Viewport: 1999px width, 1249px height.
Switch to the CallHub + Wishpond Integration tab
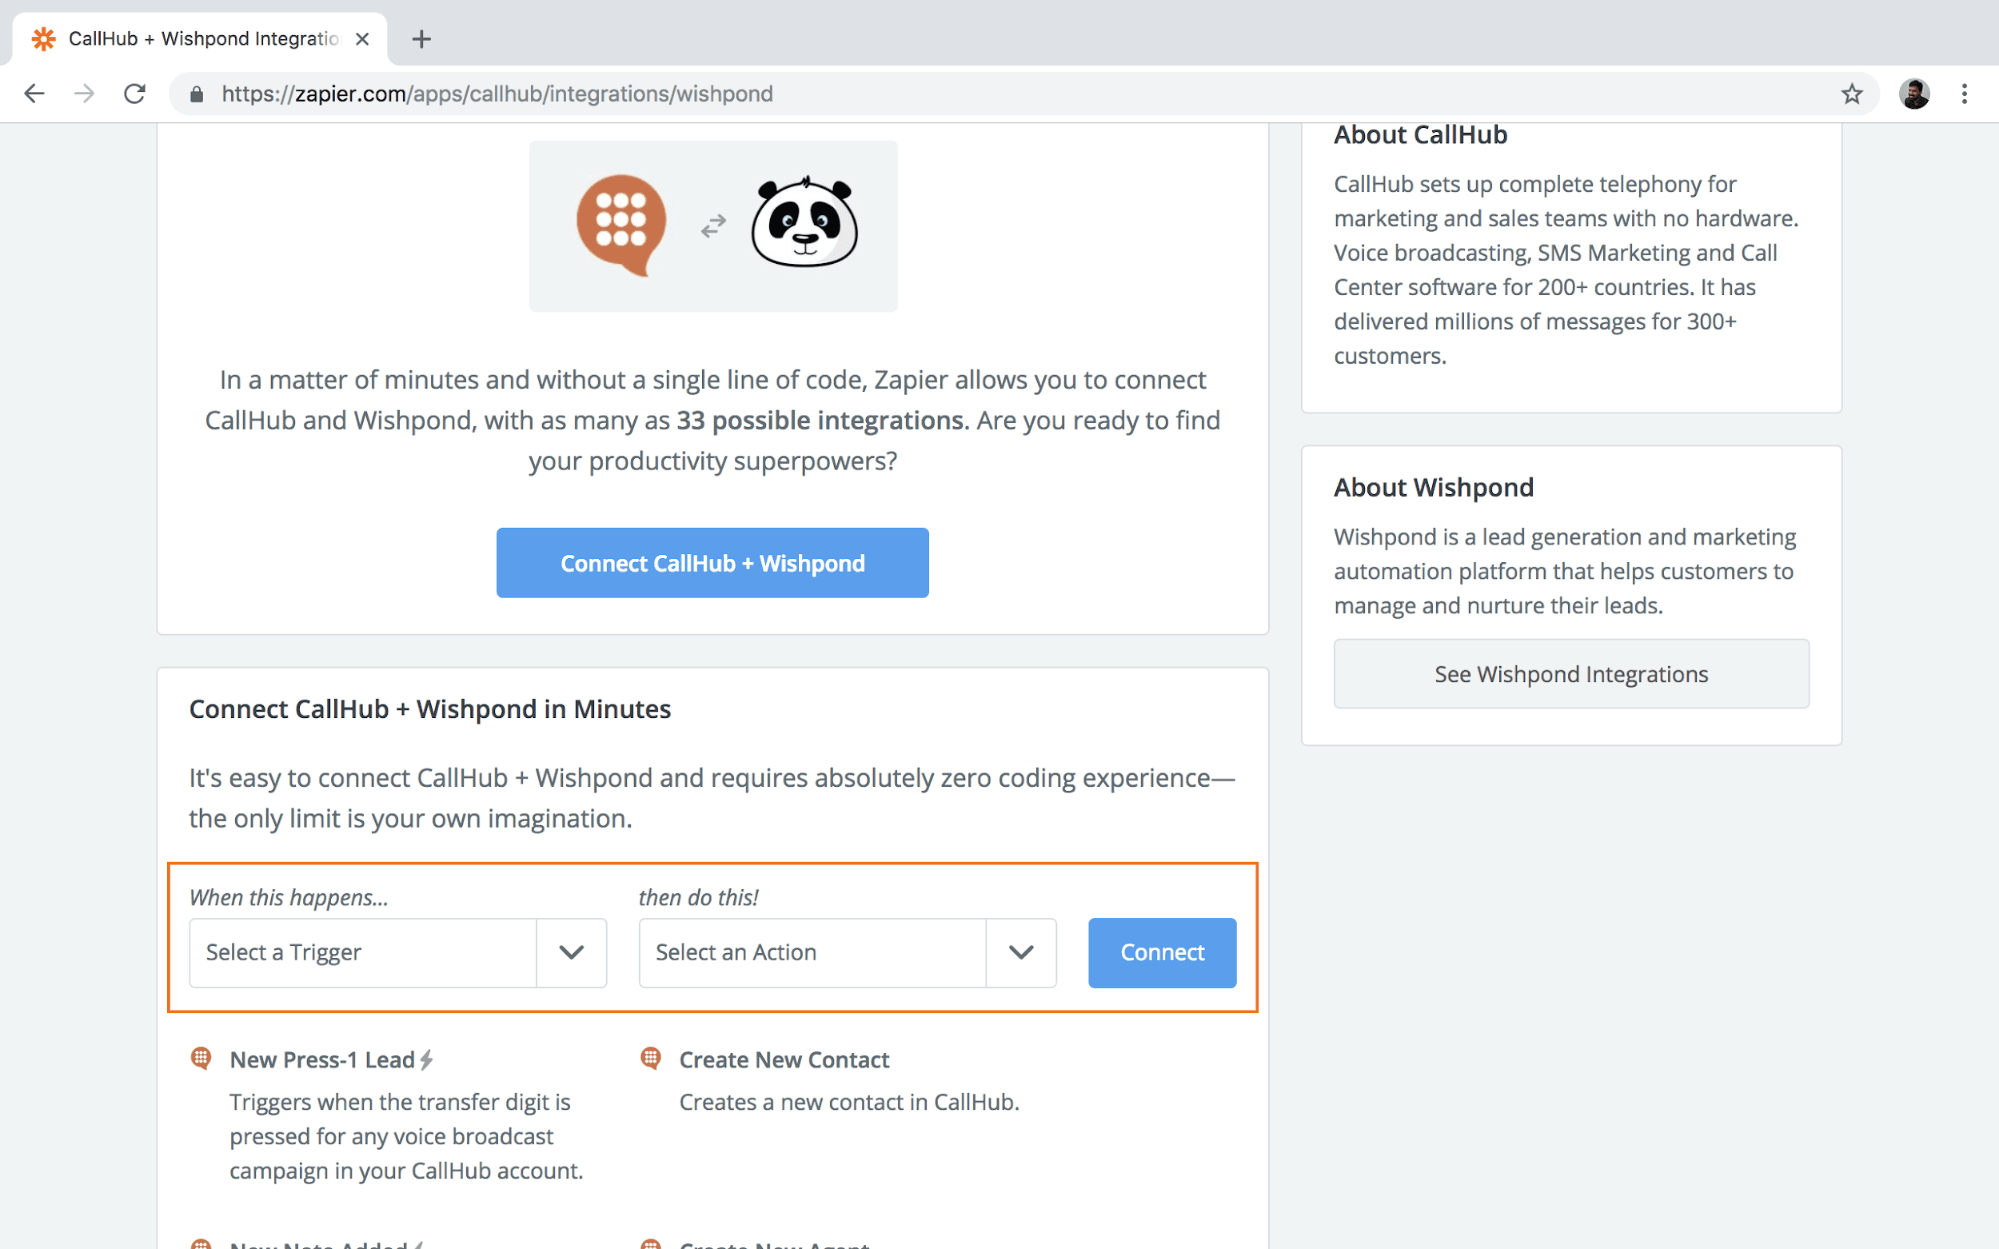(200, 39)
